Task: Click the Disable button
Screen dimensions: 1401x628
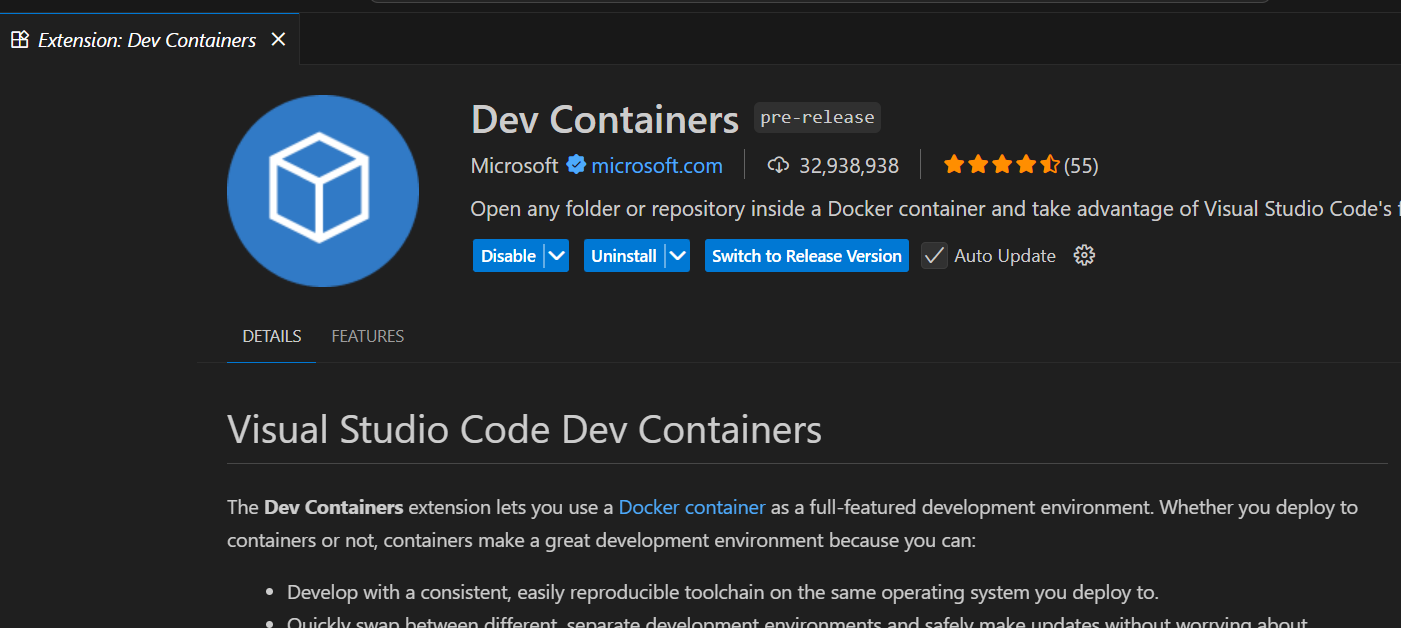Action: click(508, 256)
